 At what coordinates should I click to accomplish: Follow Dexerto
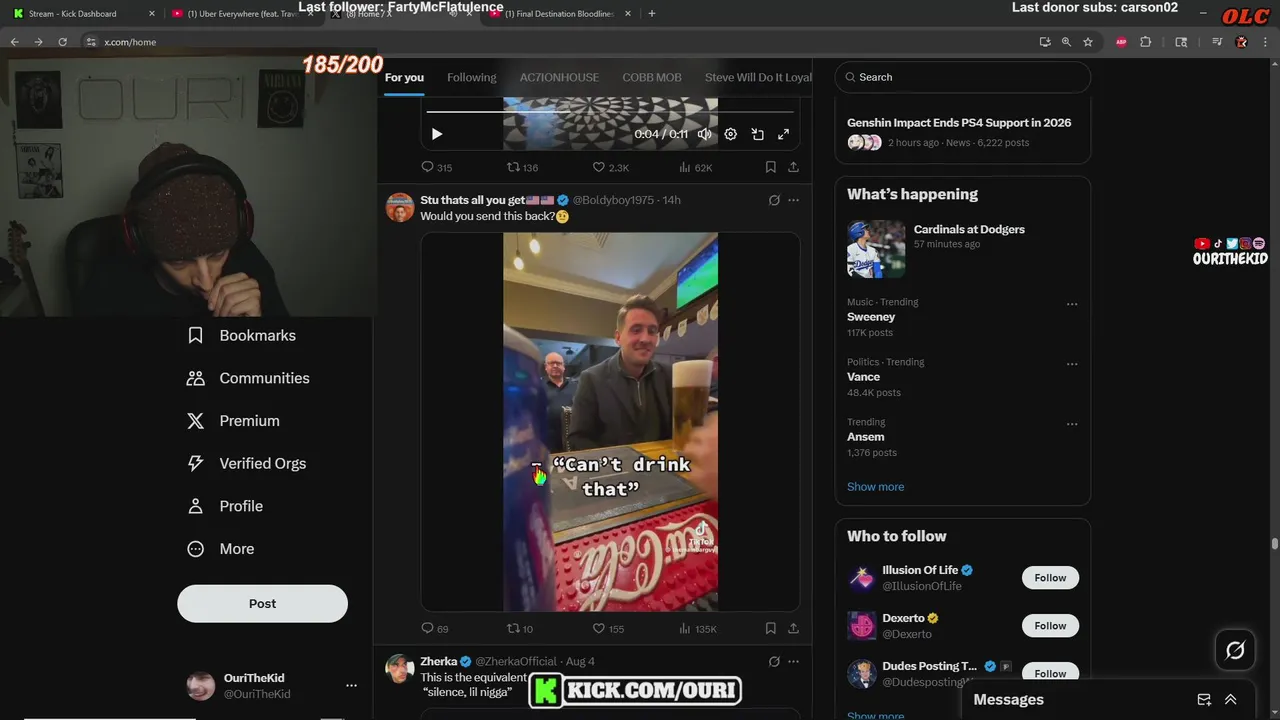tap(1050, 626)
